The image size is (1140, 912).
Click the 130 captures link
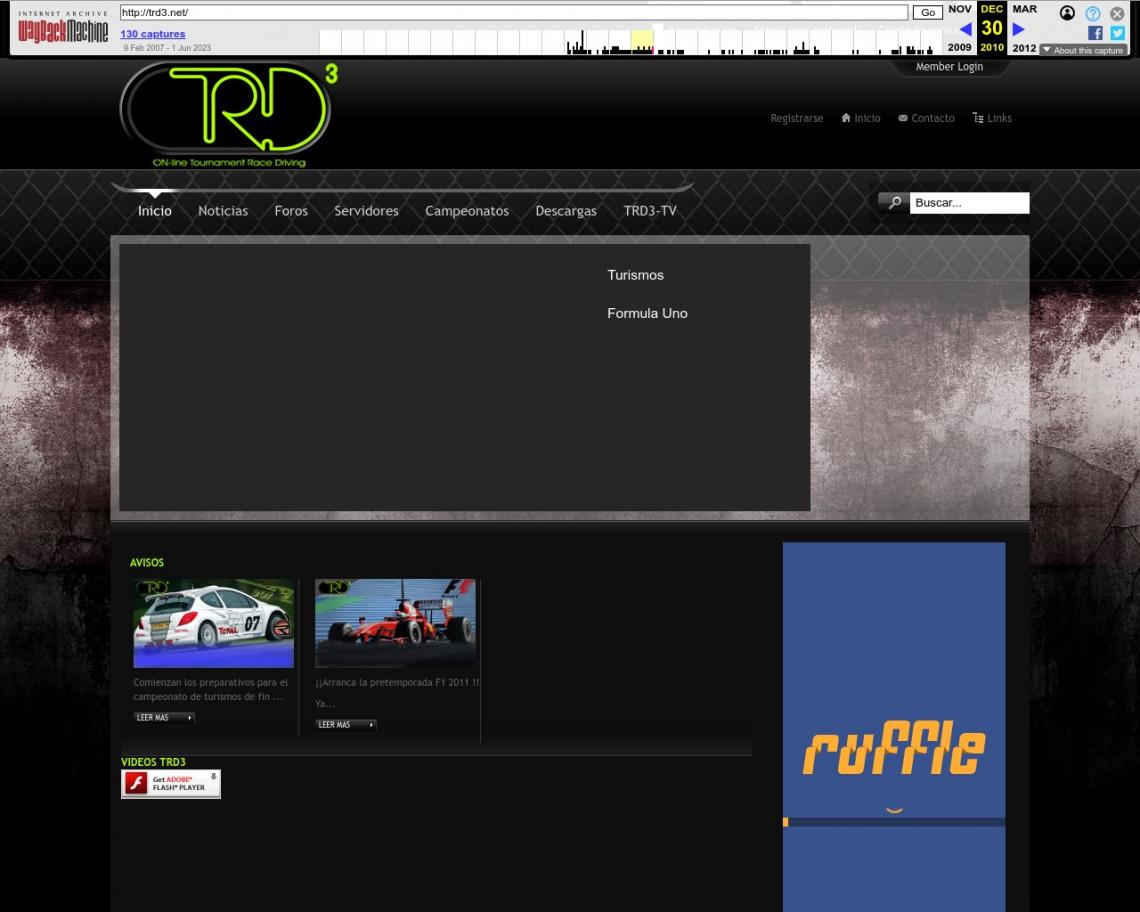(153, 34)
